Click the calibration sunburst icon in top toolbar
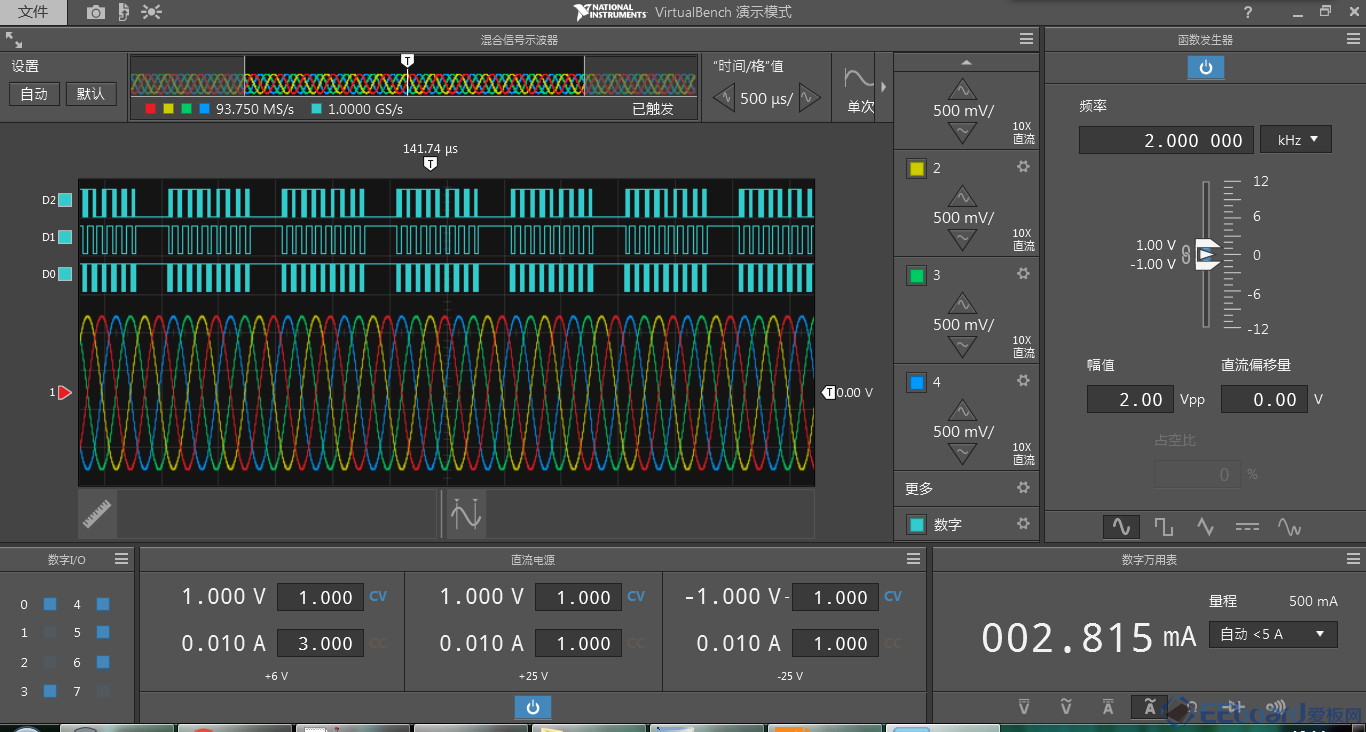This screenshot has width=1366, height=732. pos(152,12)
